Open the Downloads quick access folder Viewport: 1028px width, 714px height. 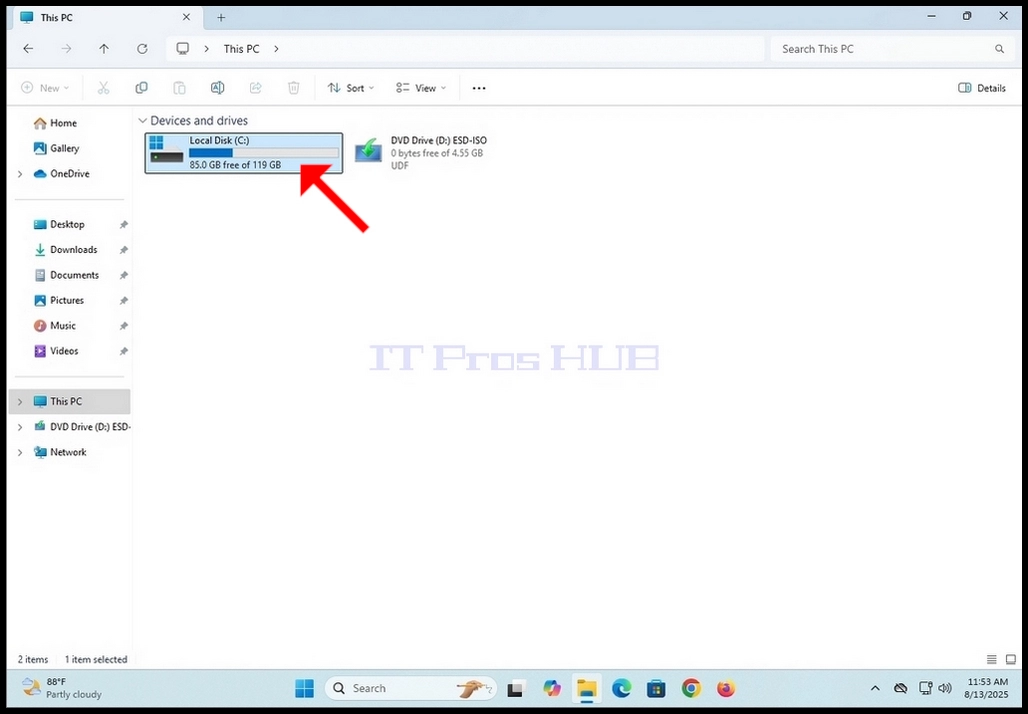pos(73,250)
